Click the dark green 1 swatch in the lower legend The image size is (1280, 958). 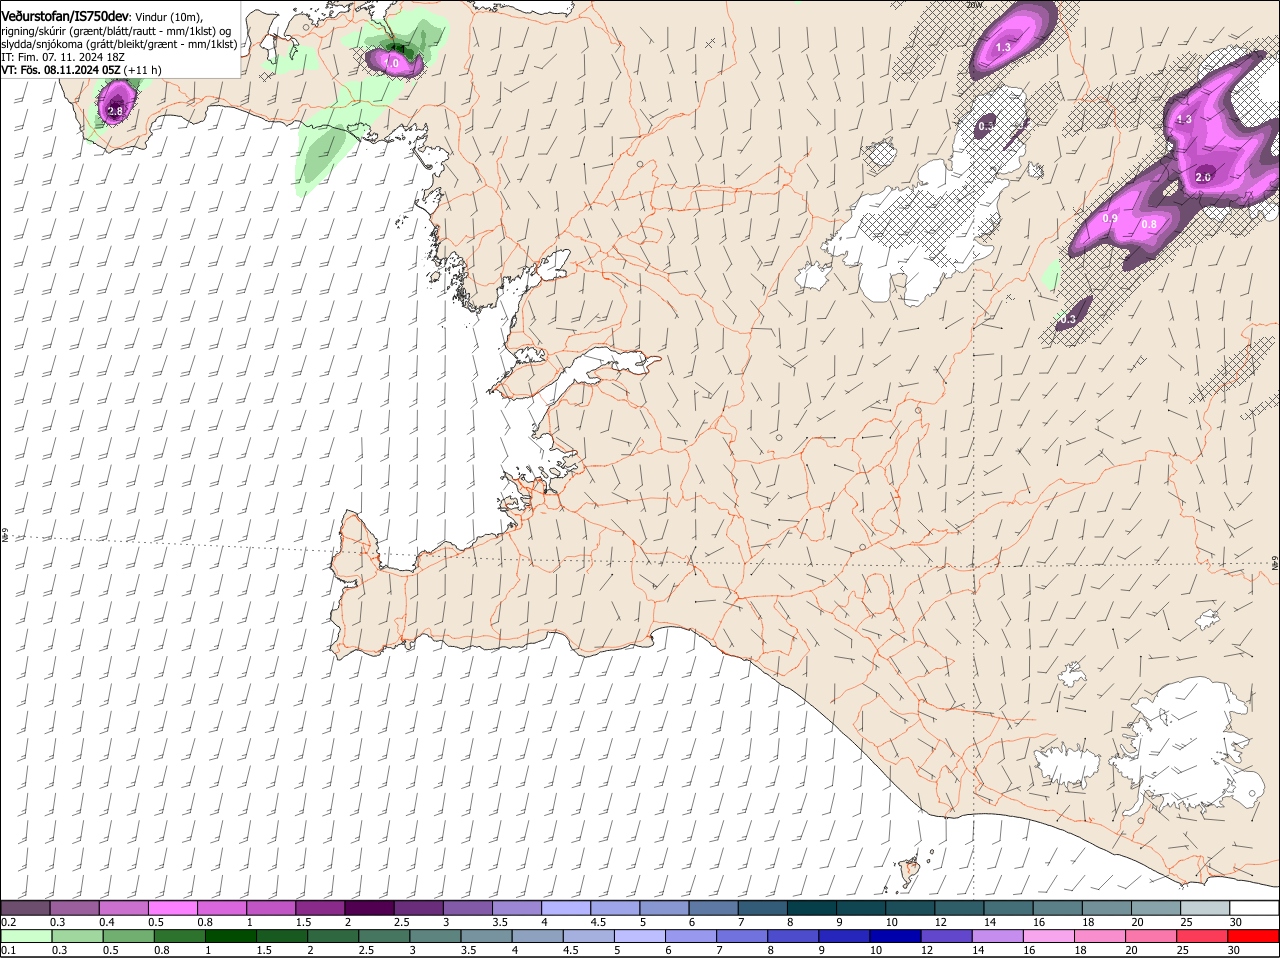[232, 936]
